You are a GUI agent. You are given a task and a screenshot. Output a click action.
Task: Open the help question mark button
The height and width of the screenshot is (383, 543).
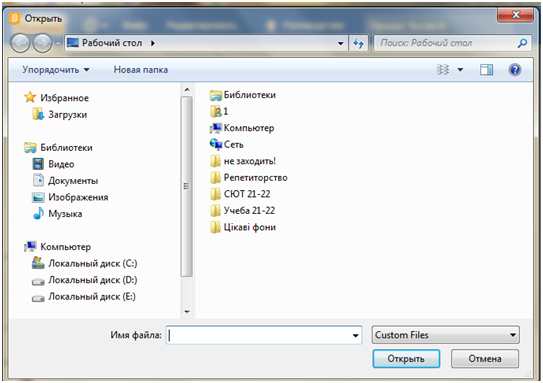coord(515,70)
